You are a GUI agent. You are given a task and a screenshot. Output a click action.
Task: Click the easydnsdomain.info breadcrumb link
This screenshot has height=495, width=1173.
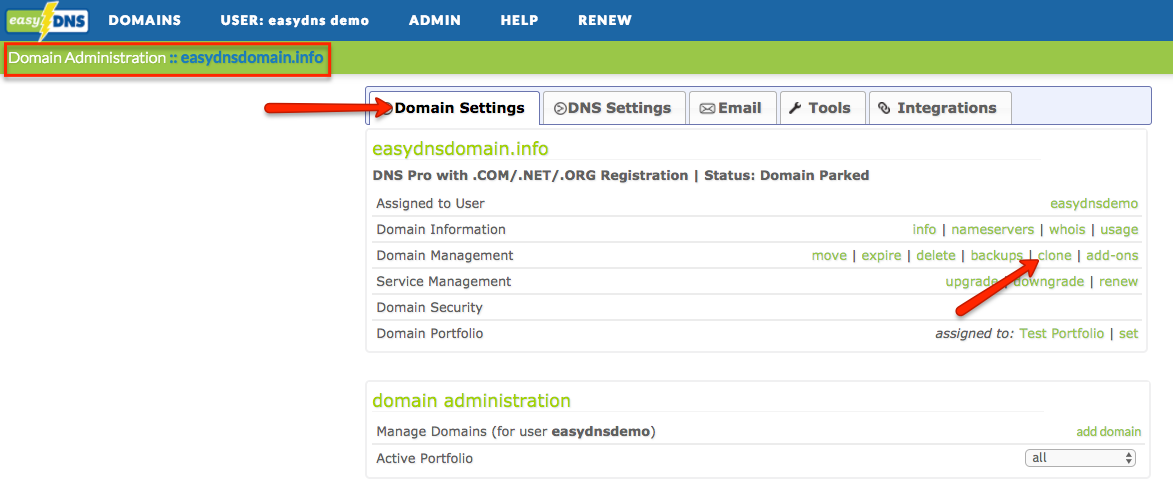coord(252,58)
